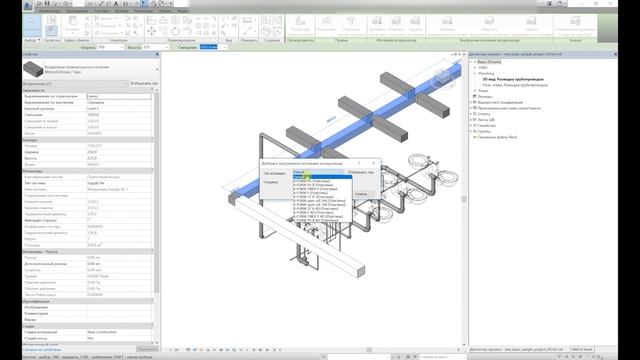The image size is (640, 360).
Task: Click Add Insulation in duct insulation panel
Action: pyautogui.click(x=377, y=24)
